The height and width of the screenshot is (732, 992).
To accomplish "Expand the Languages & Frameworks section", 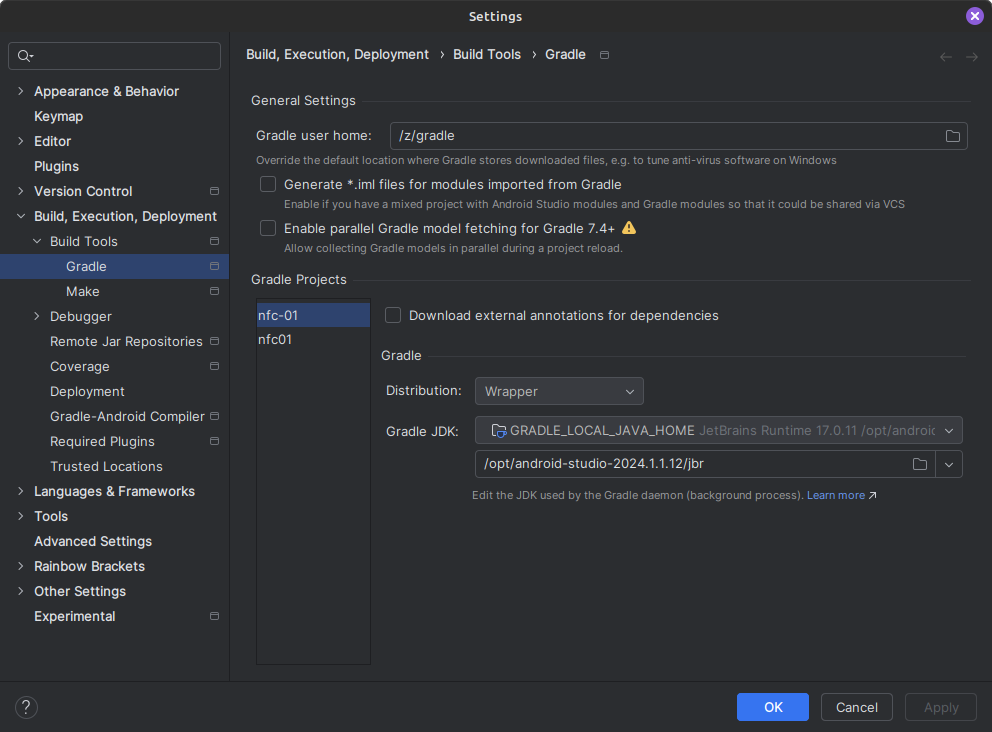I will [x=21, y=491].
